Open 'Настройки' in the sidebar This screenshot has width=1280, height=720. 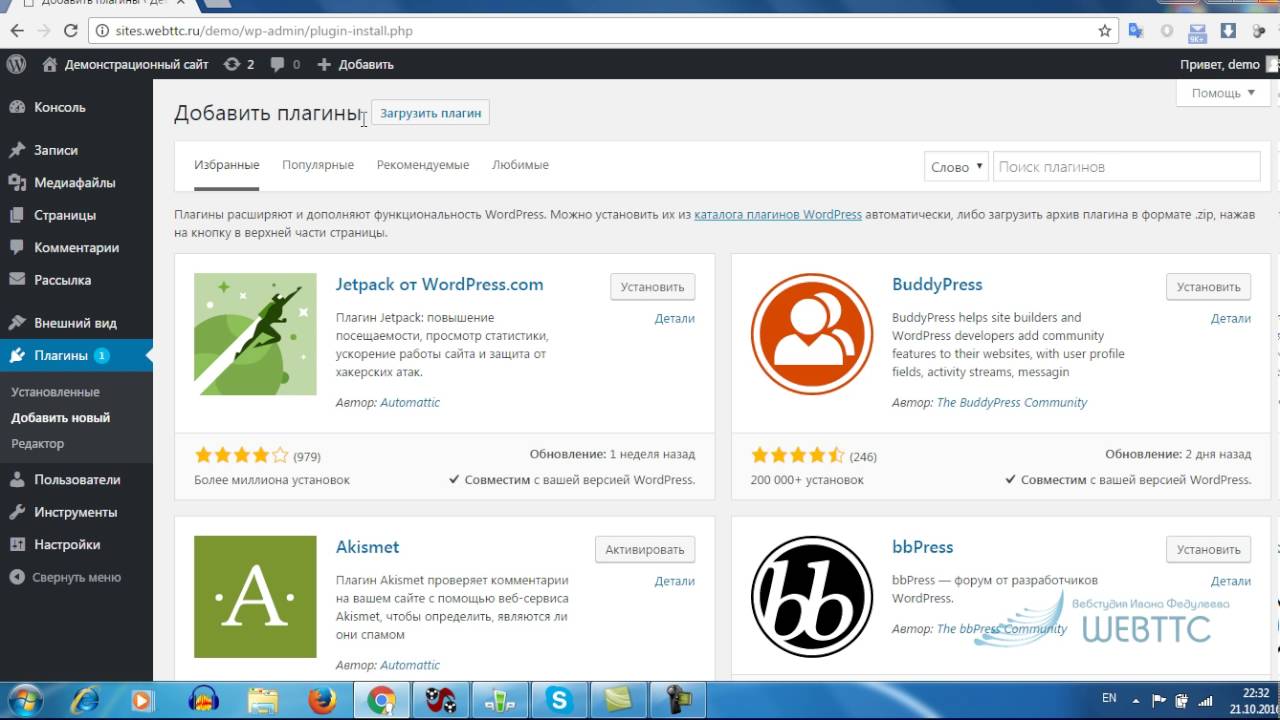[x=76, y=545]
